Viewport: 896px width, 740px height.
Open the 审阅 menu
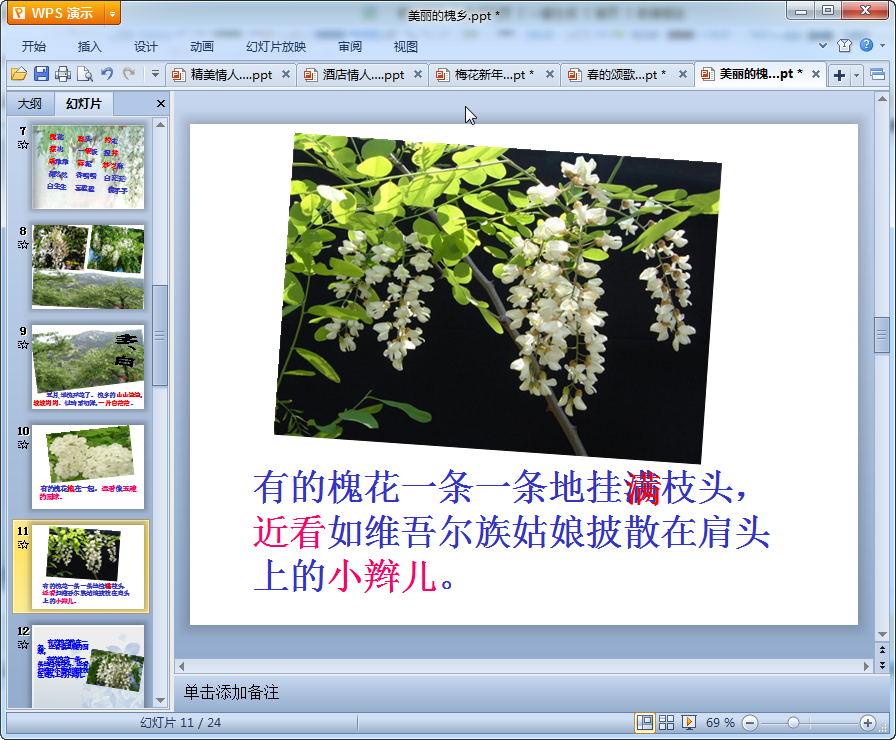click(x=350, y=46)
